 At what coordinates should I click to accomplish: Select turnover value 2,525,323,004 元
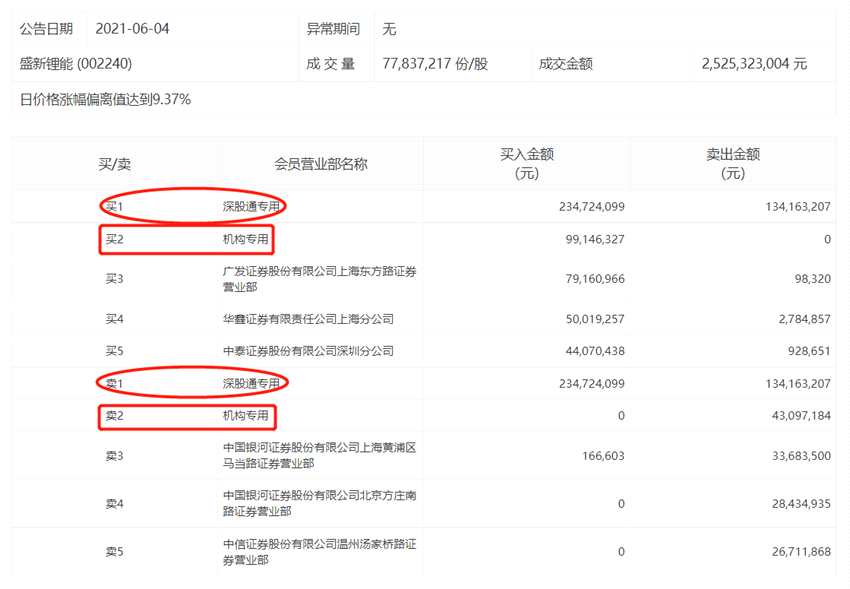click(754, 63)
